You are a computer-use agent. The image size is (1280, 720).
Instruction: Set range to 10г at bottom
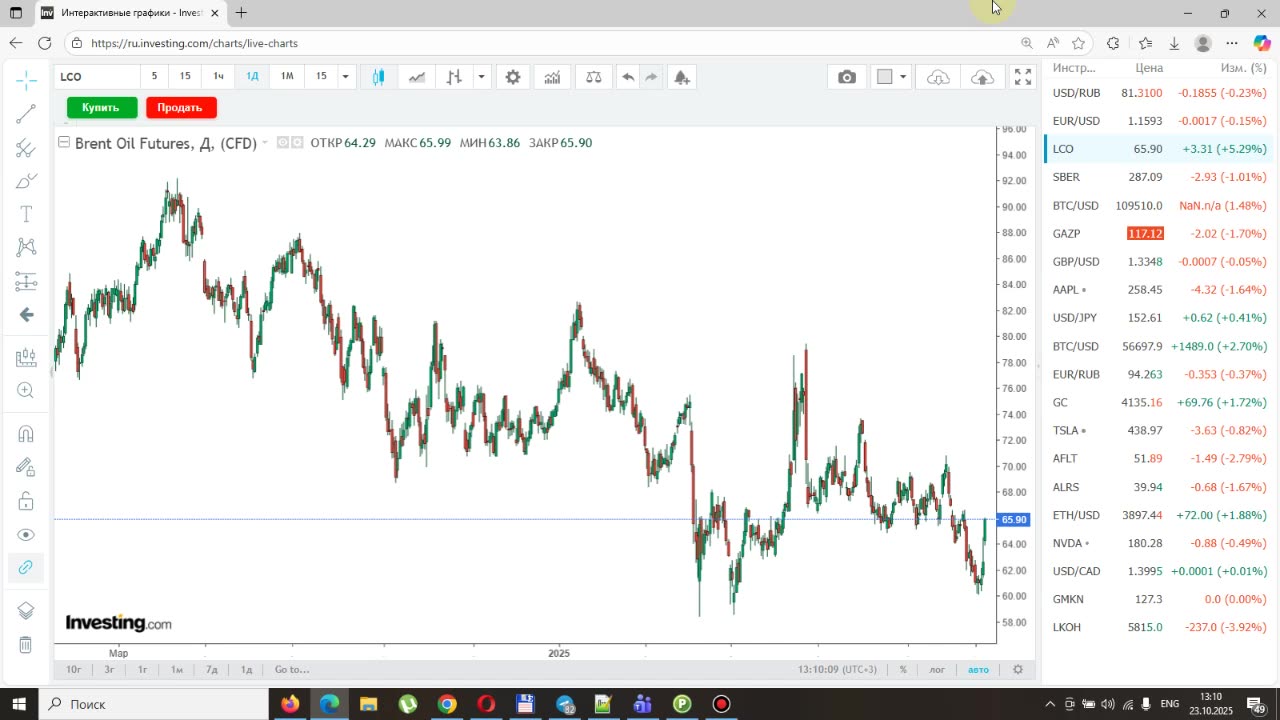tap(73, 669)
